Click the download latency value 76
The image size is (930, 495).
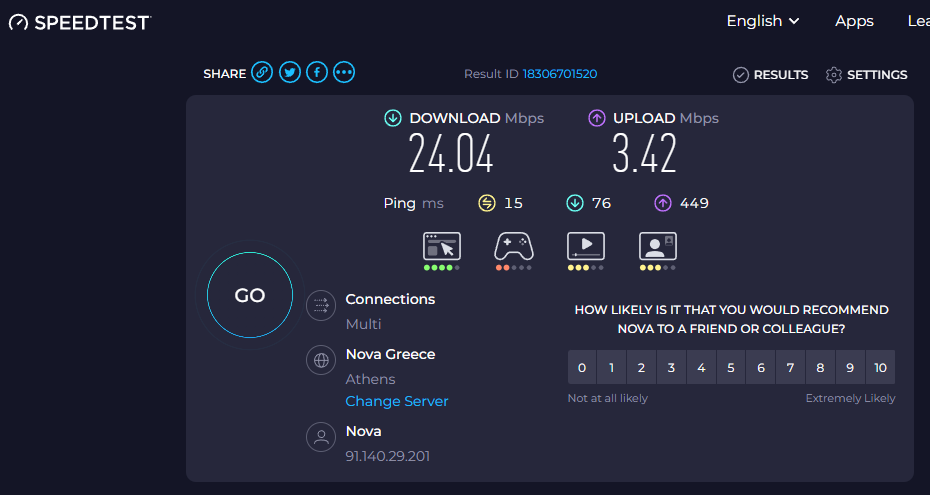coord(601,203)
